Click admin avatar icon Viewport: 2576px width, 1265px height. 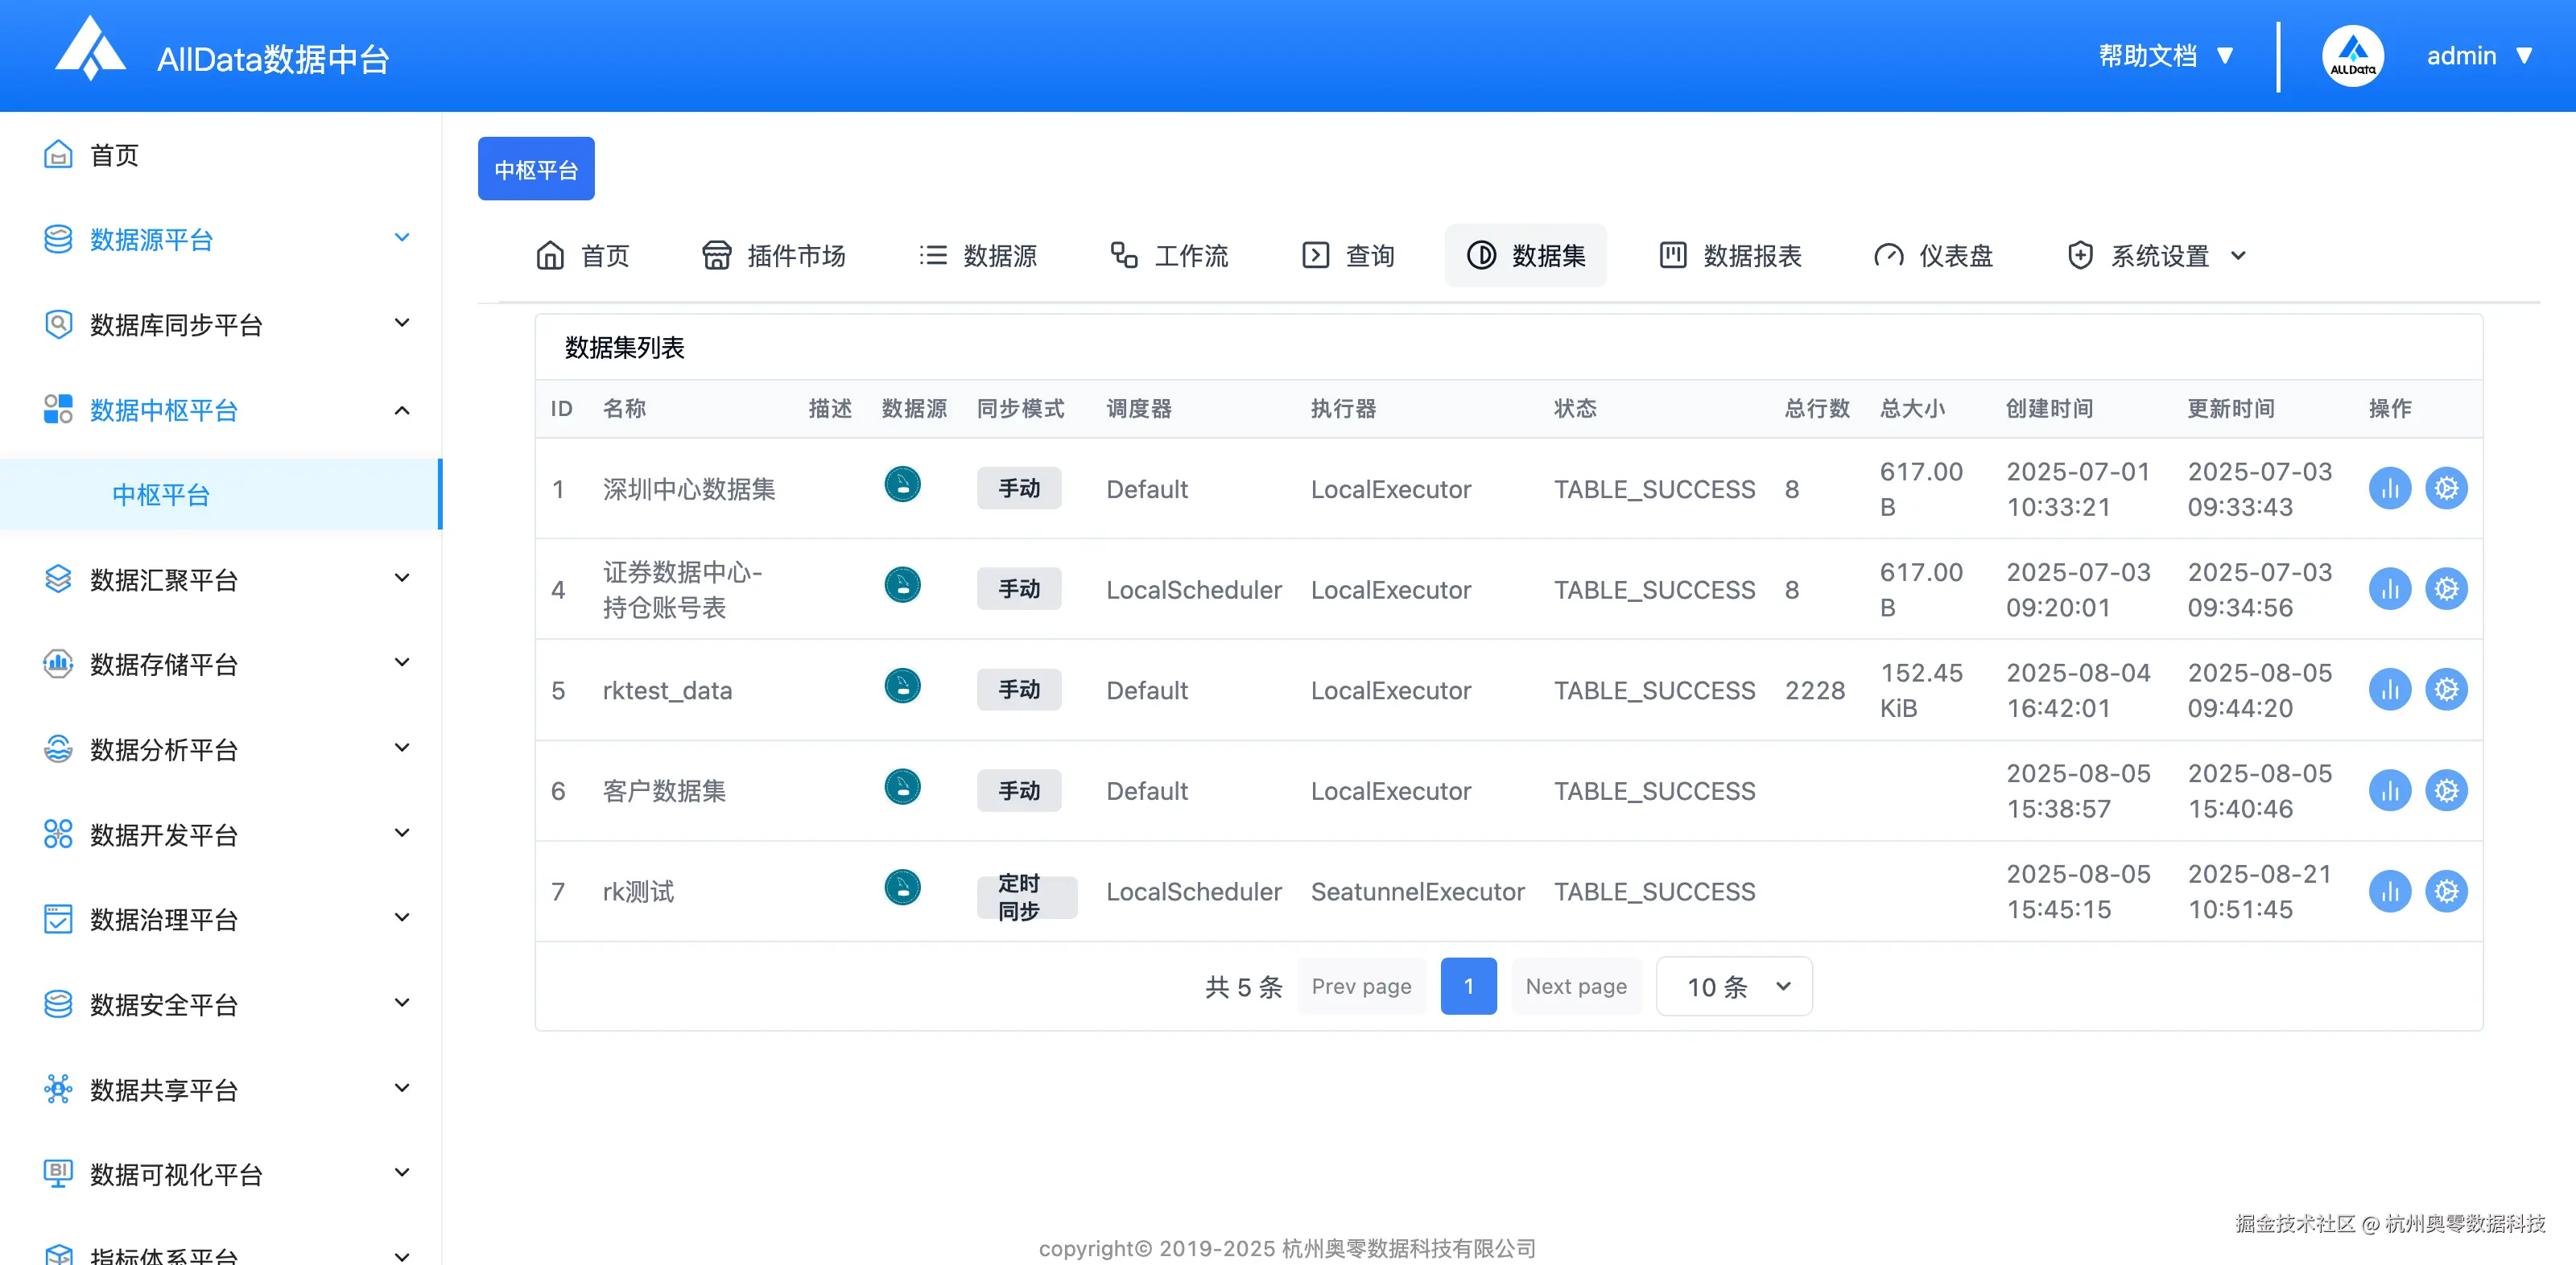coord(2352,56)
